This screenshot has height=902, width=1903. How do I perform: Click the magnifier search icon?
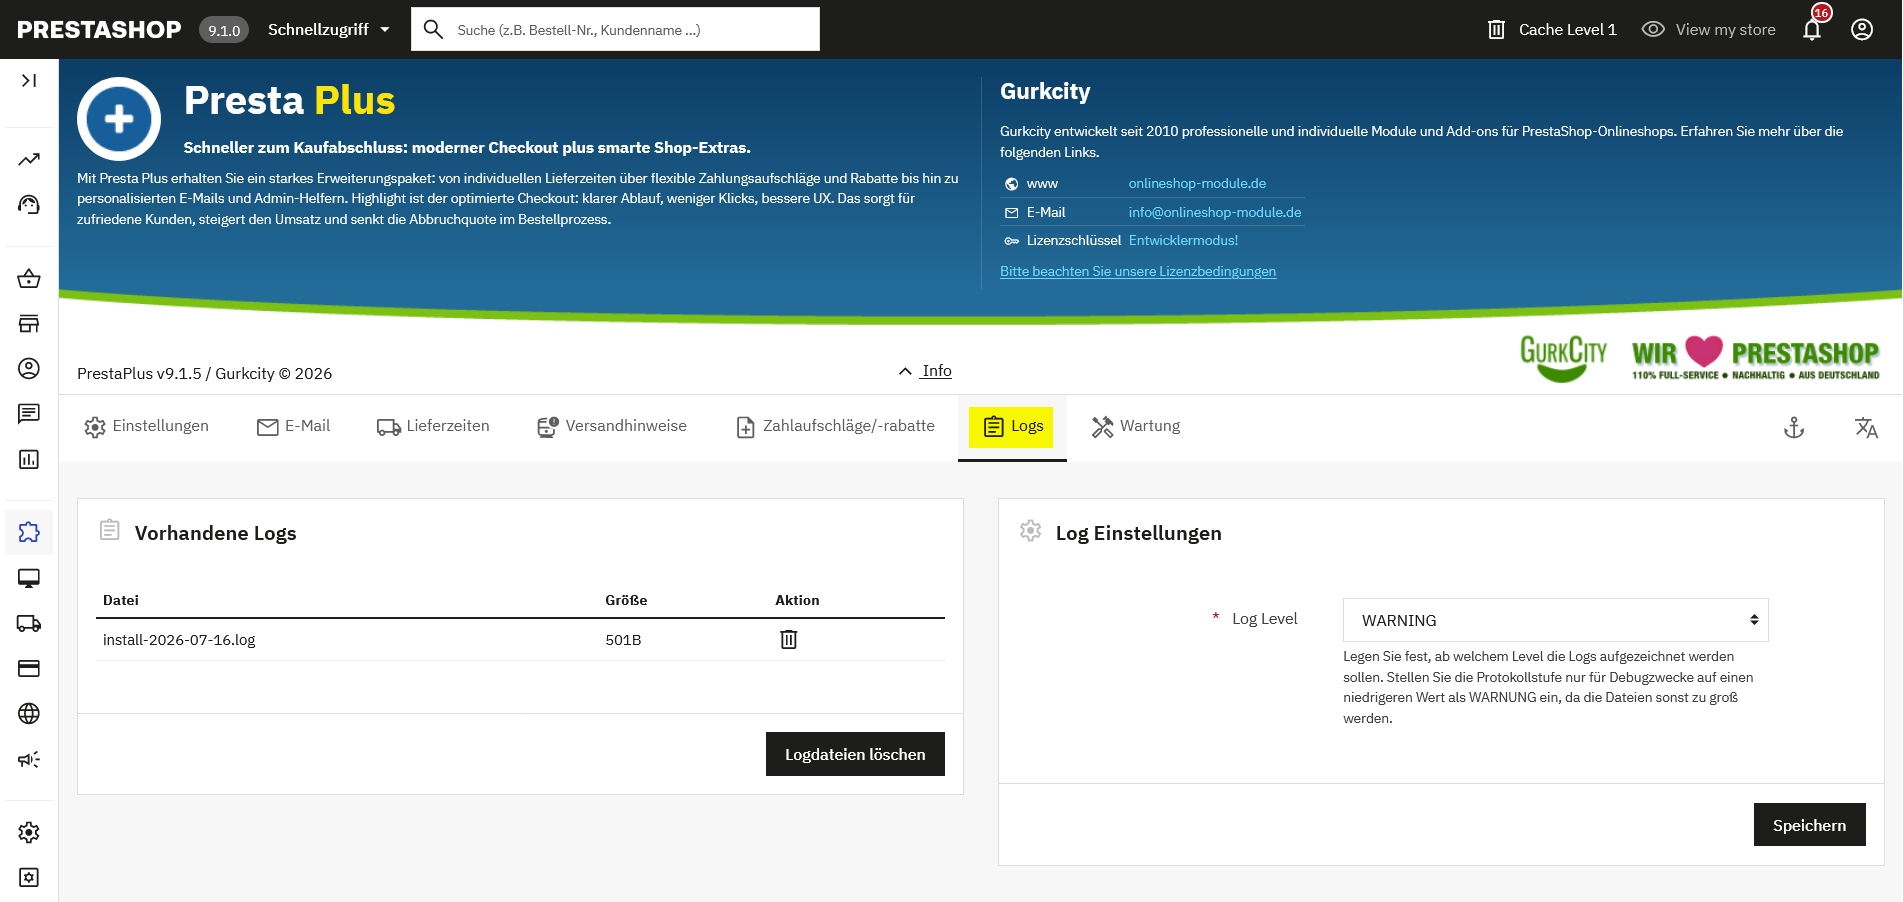pos(433,30)
